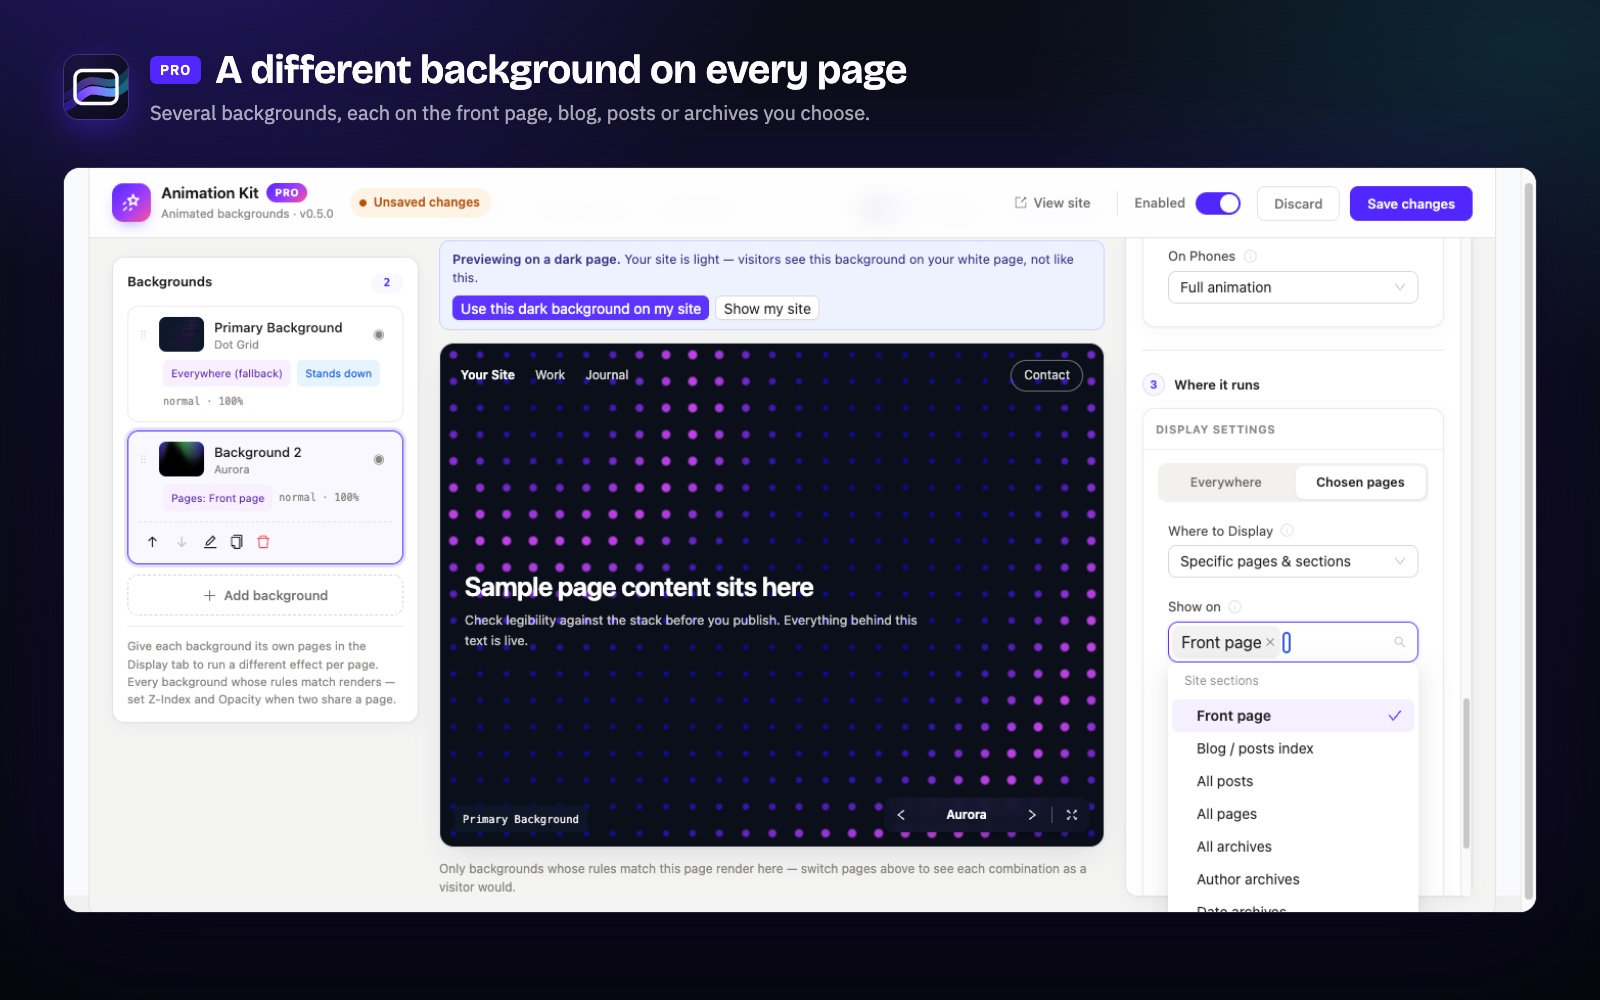The image size is (1600, 1000).
Task: Click the info icon next to On Phones
Action: pos(1250,256)
